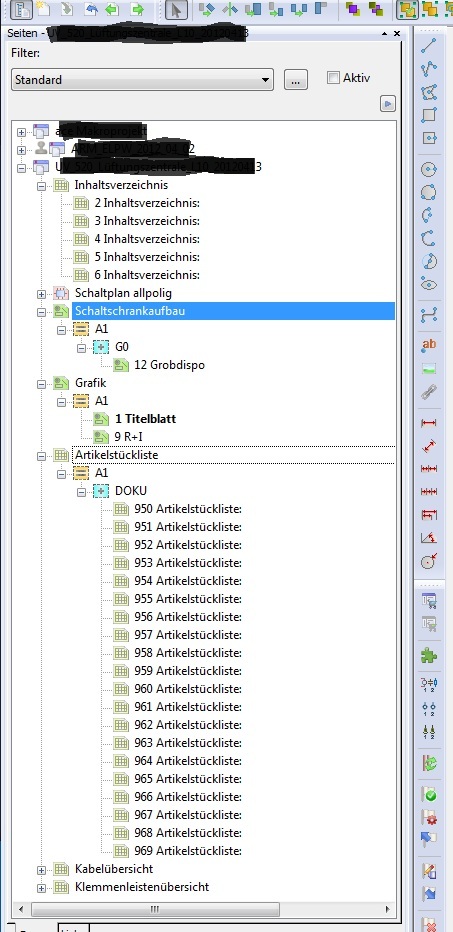The width and height of the screenshot is (453, 932).
Task: Enable the Aktiv filter checkbox
Action: pyautogui.click(x=334, y=77)
